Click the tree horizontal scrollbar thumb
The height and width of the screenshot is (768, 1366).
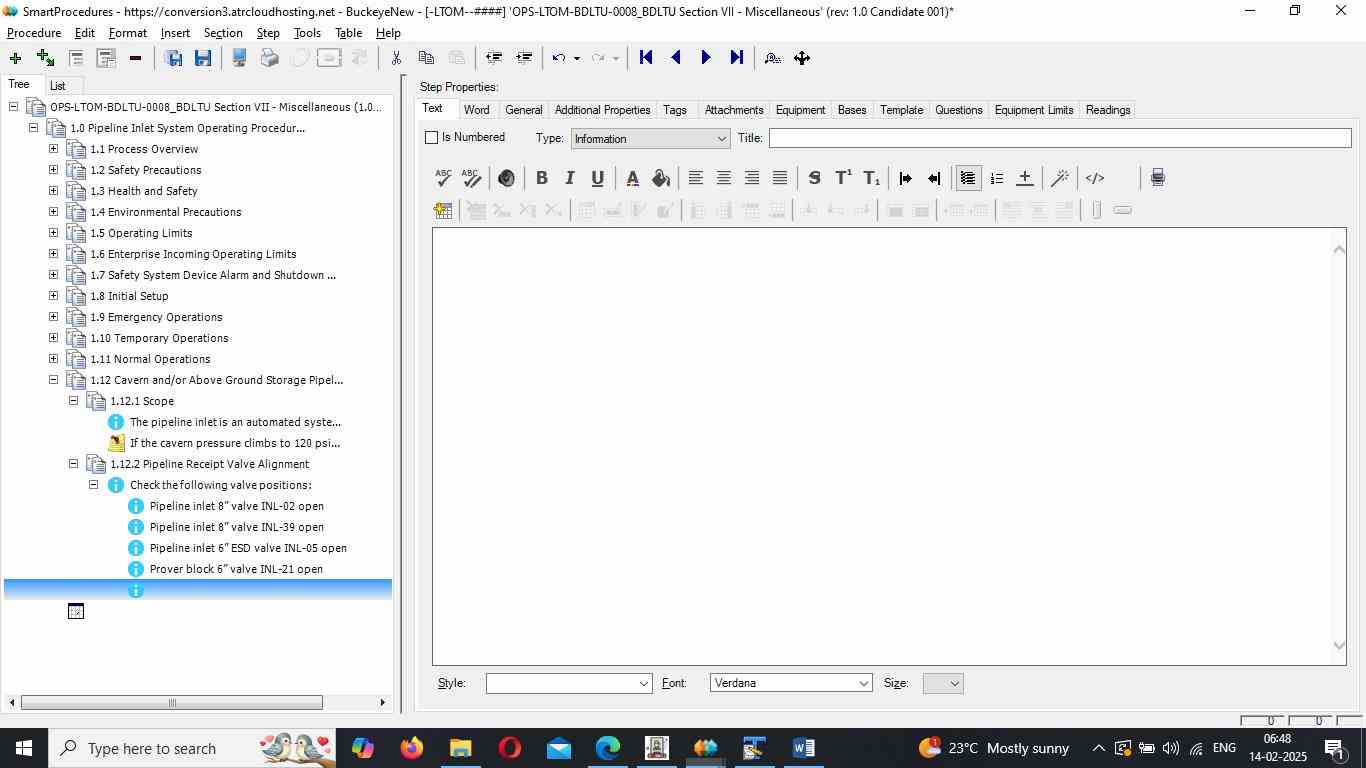[172, 703]
